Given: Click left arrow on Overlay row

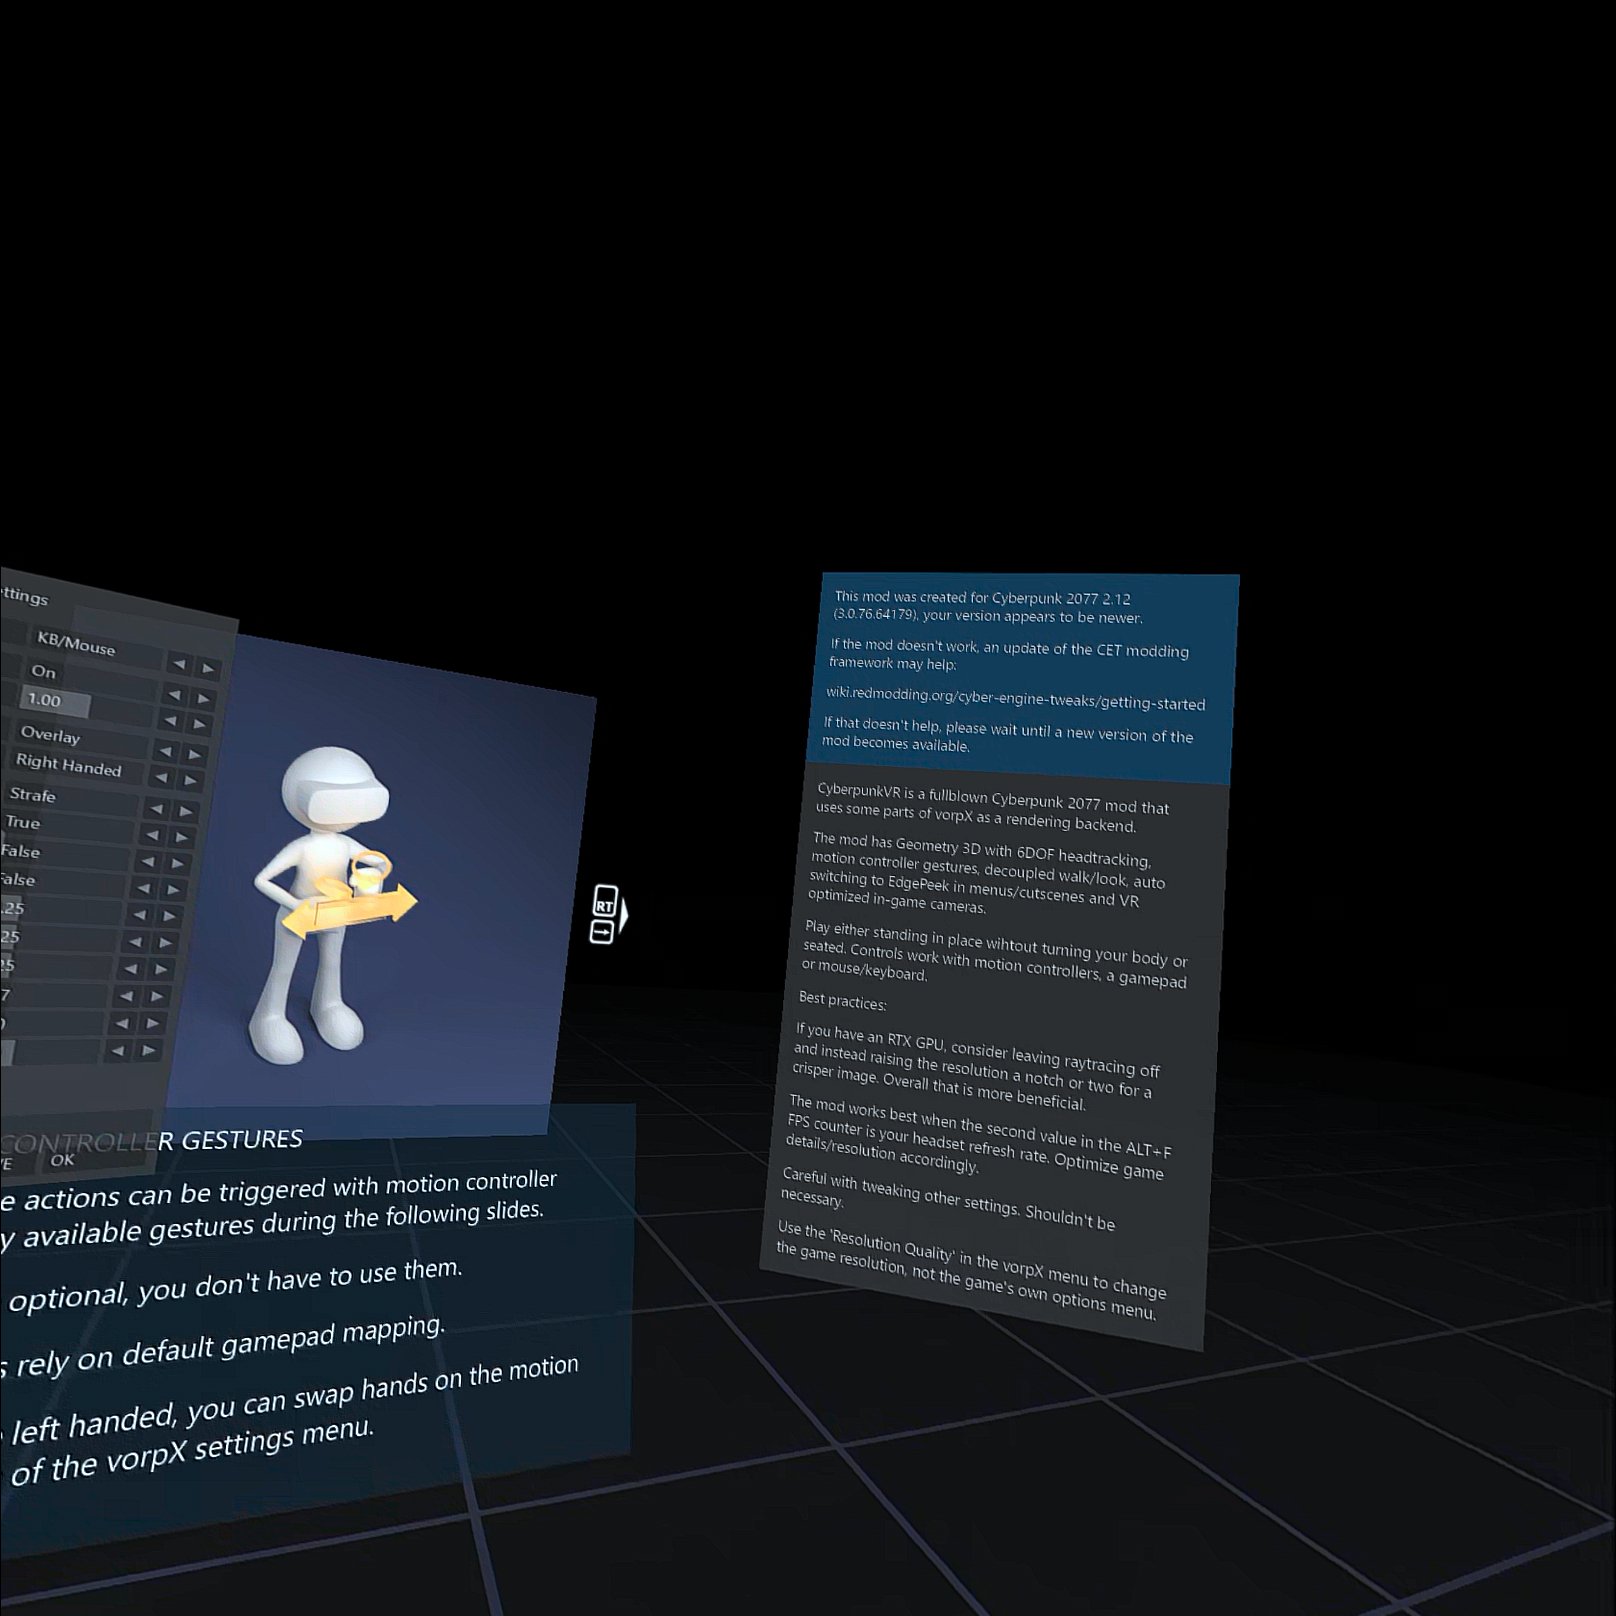Looking at the screenshot, I should coord(166,751).
